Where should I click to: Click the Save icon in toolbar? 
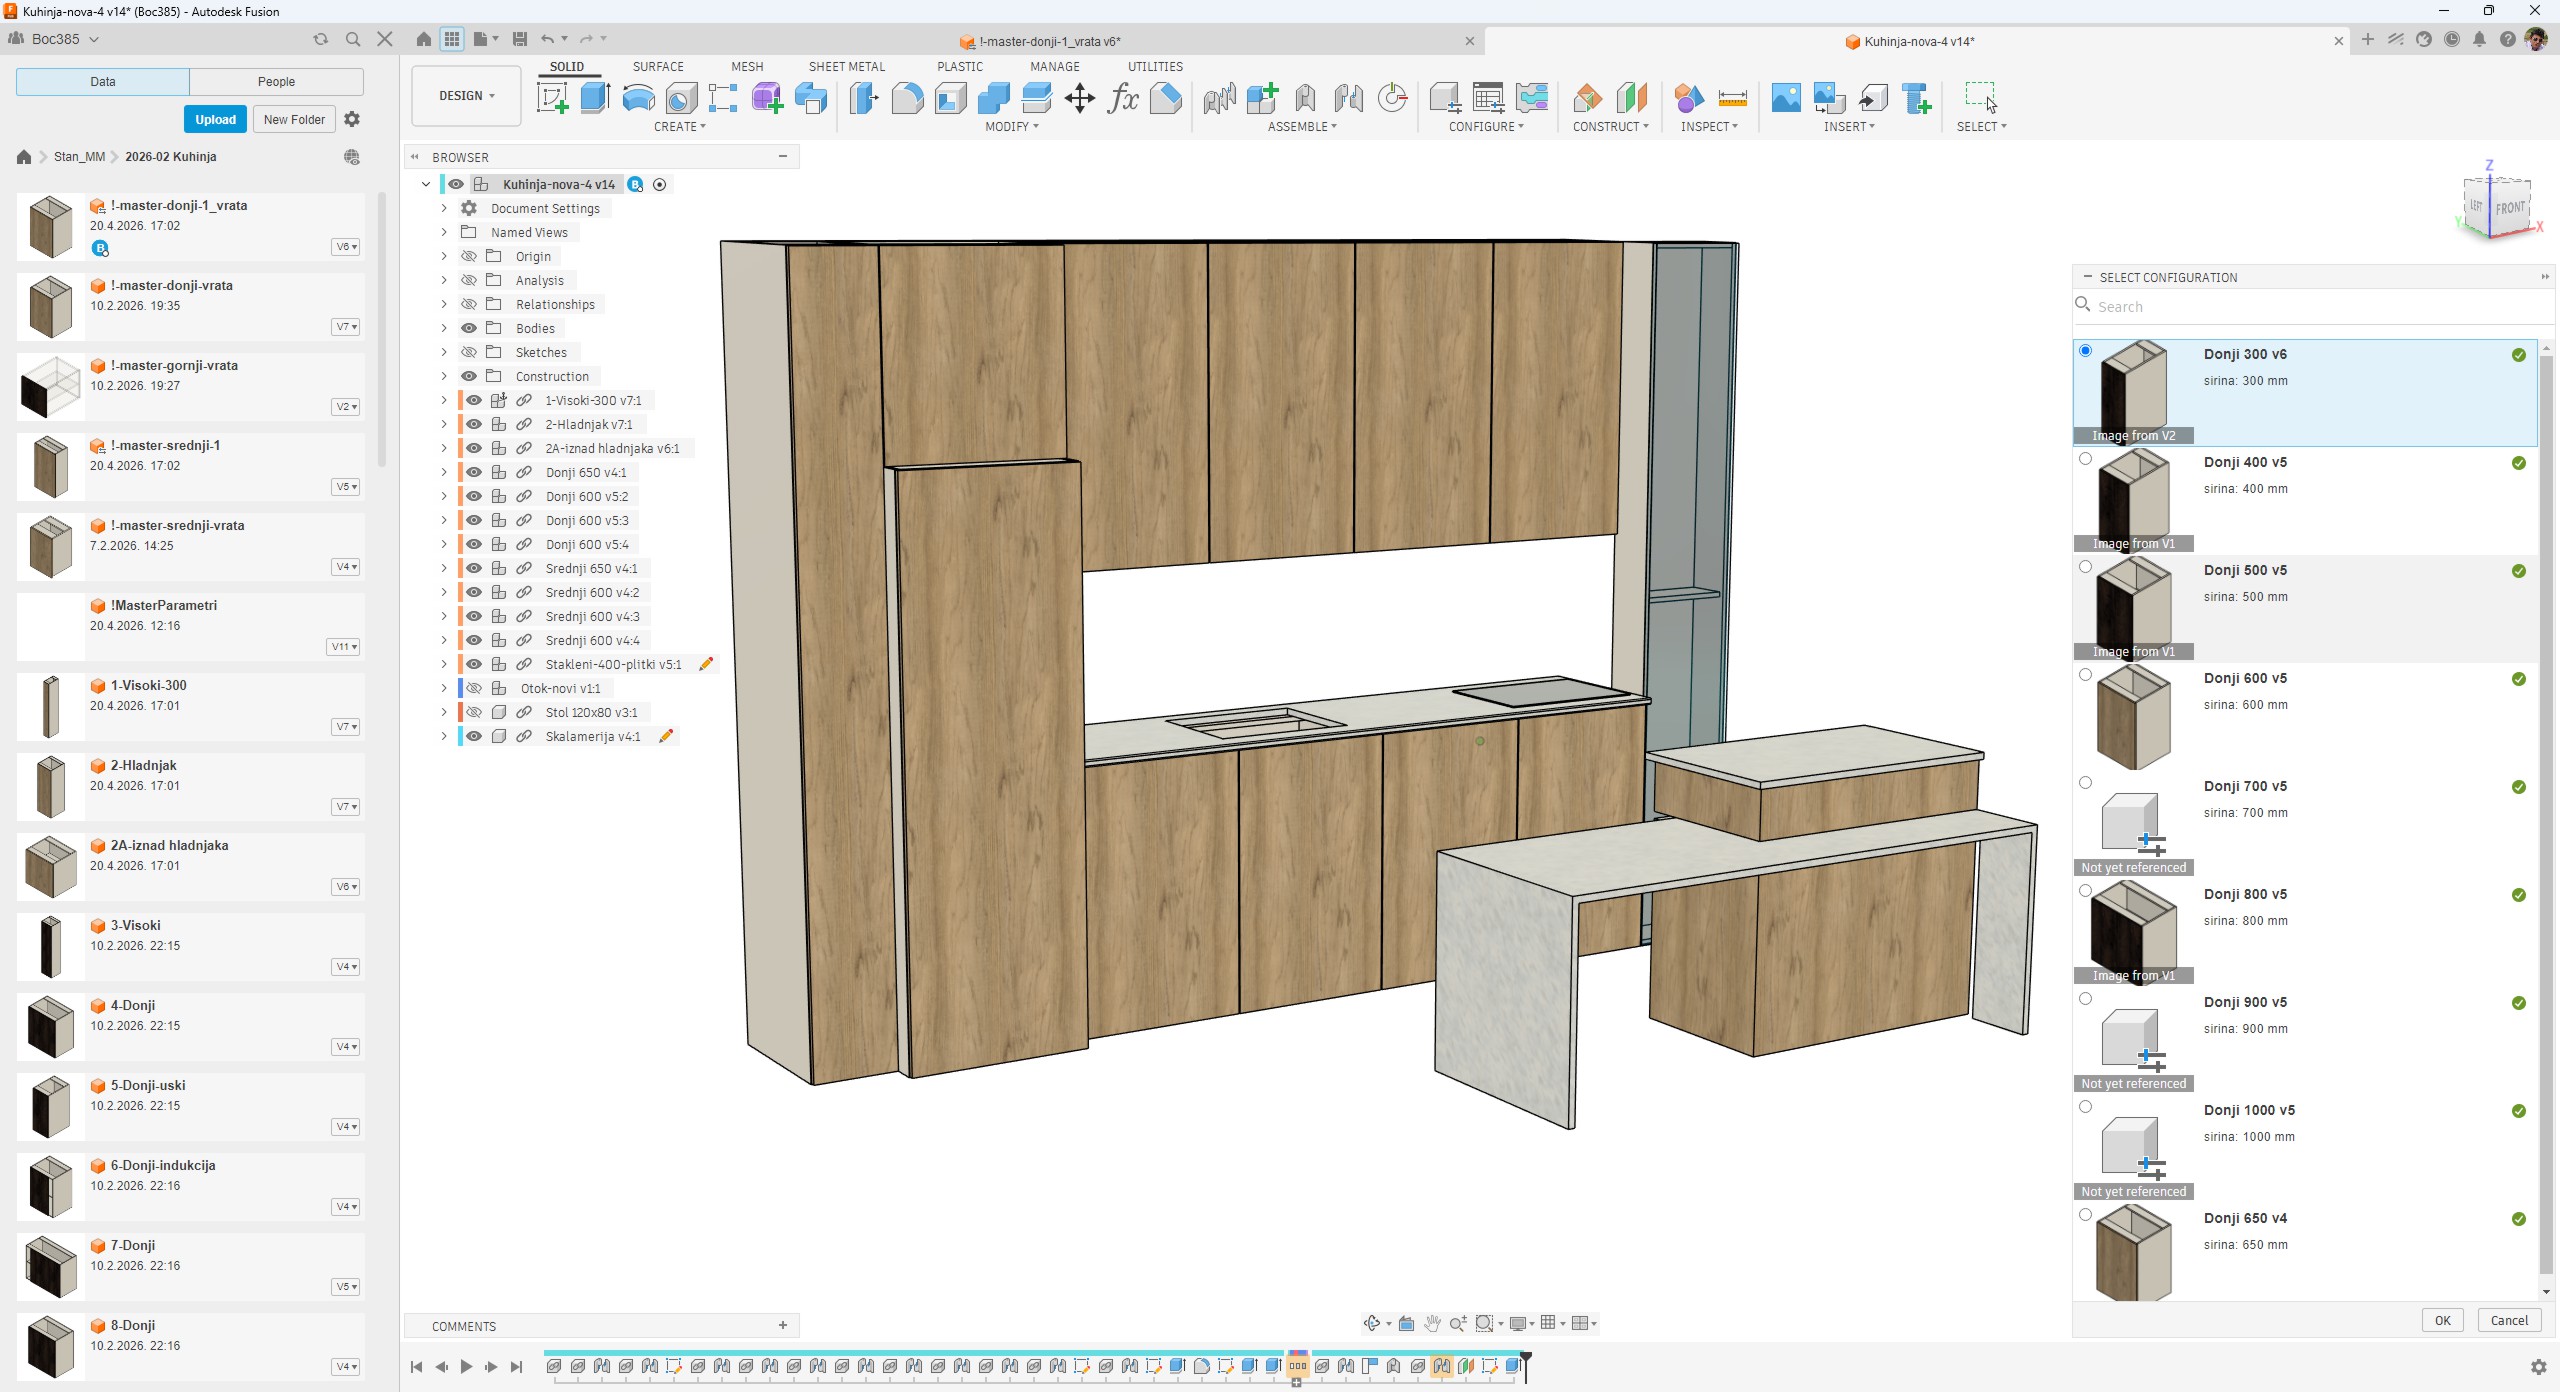(x=519, y=39)
